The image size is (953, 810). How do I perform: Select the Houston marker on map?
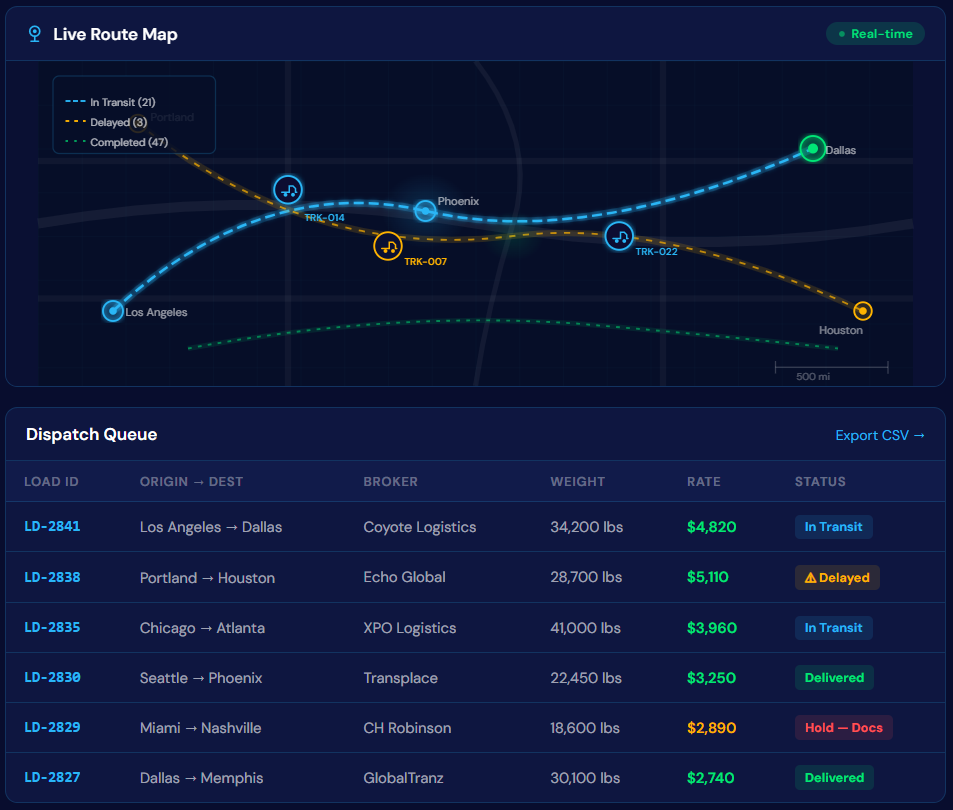point(862,311)
